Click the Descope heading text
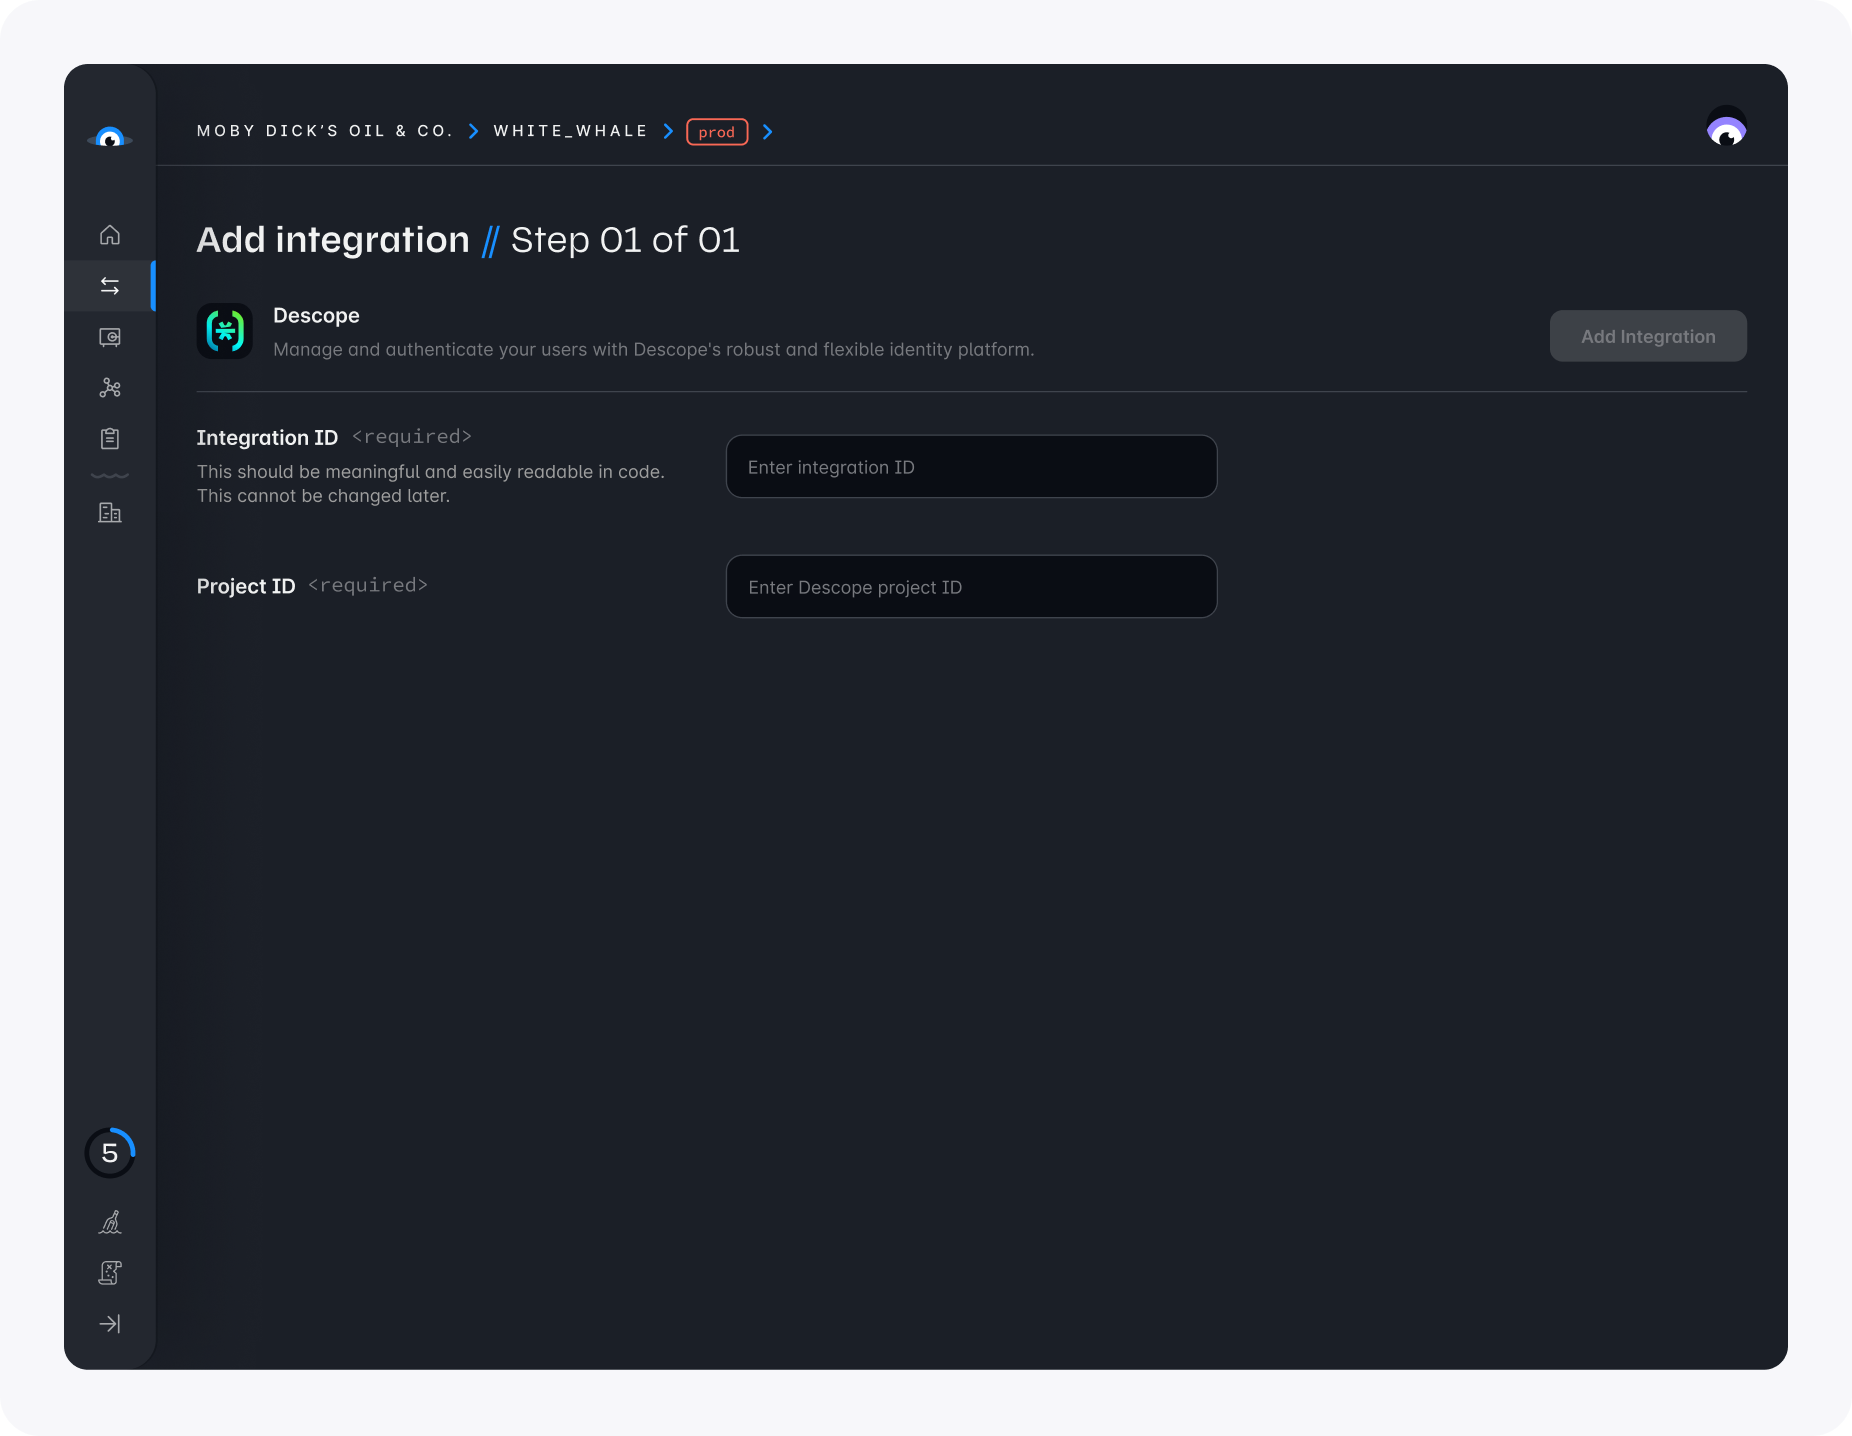The height and width of the screenshot is (1436, 1852). [x=316, y=315]
